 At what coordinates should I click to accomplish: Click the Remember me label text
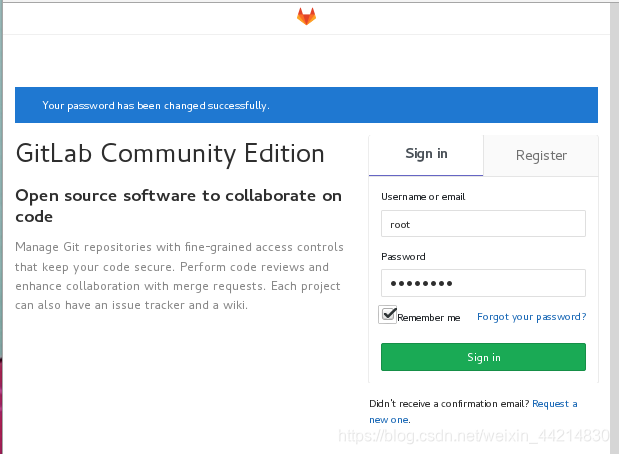(429, 318)
